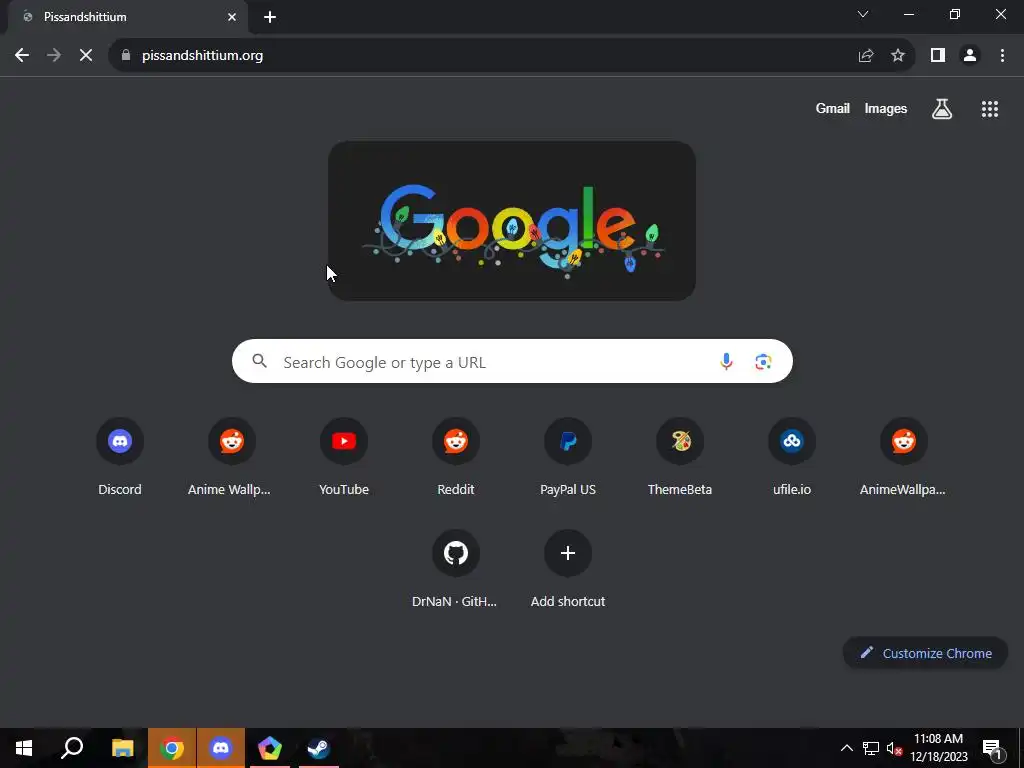Screen dimensions: 1024x768
Task: Open network status tray icon
Action: click(871, 748)
